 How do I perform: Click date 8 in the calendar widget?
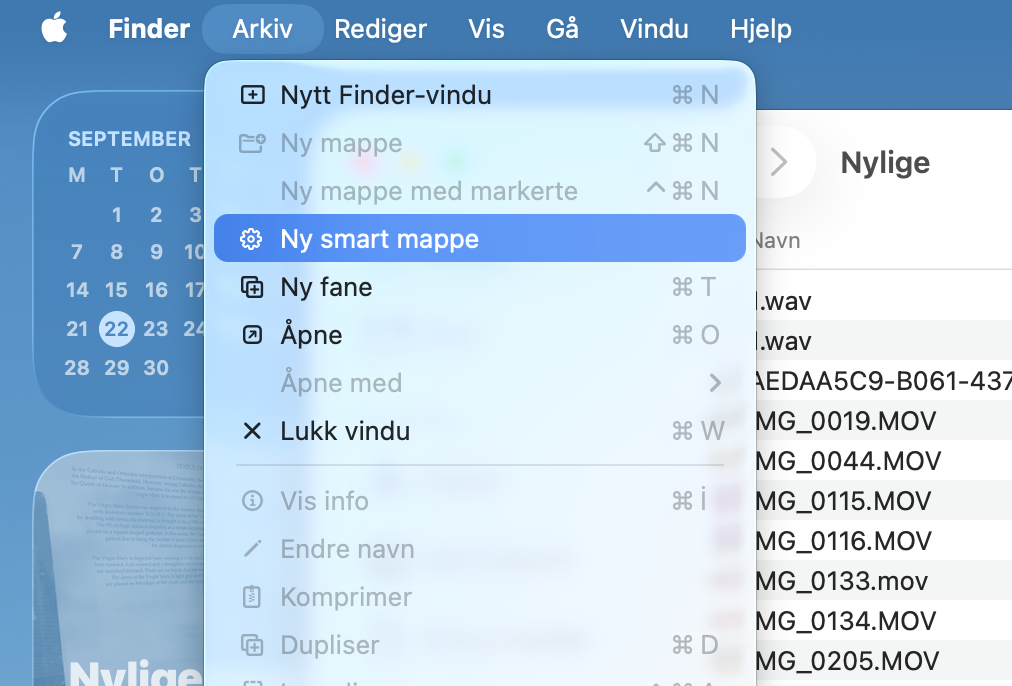116,252
